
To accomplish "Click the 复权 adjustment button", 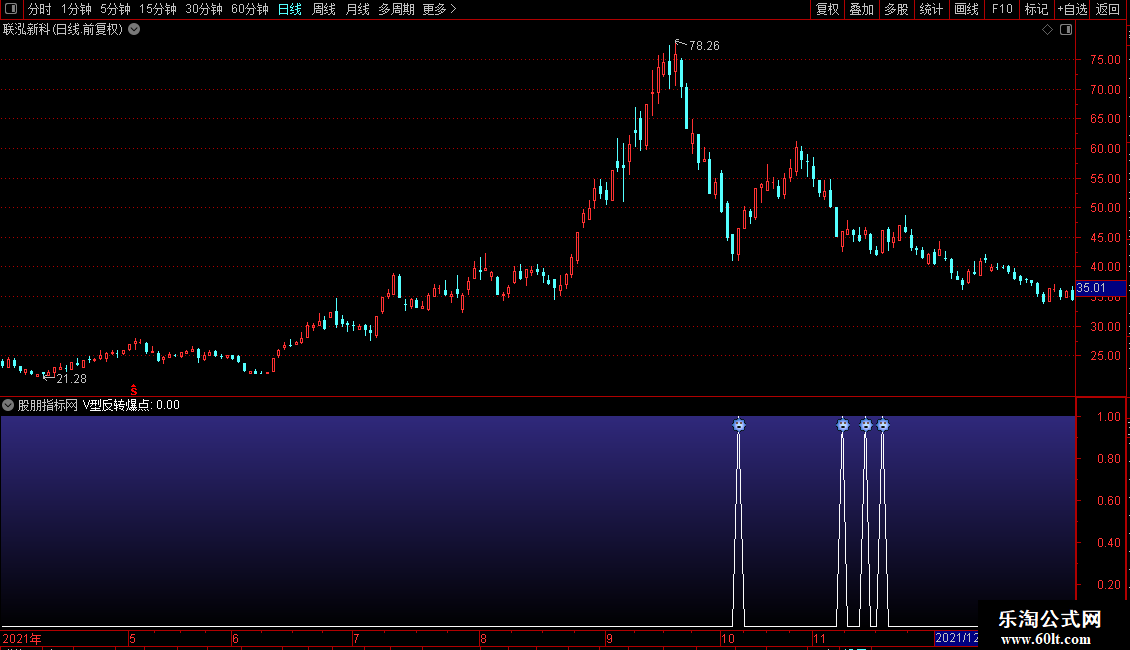I will point(827,9).
